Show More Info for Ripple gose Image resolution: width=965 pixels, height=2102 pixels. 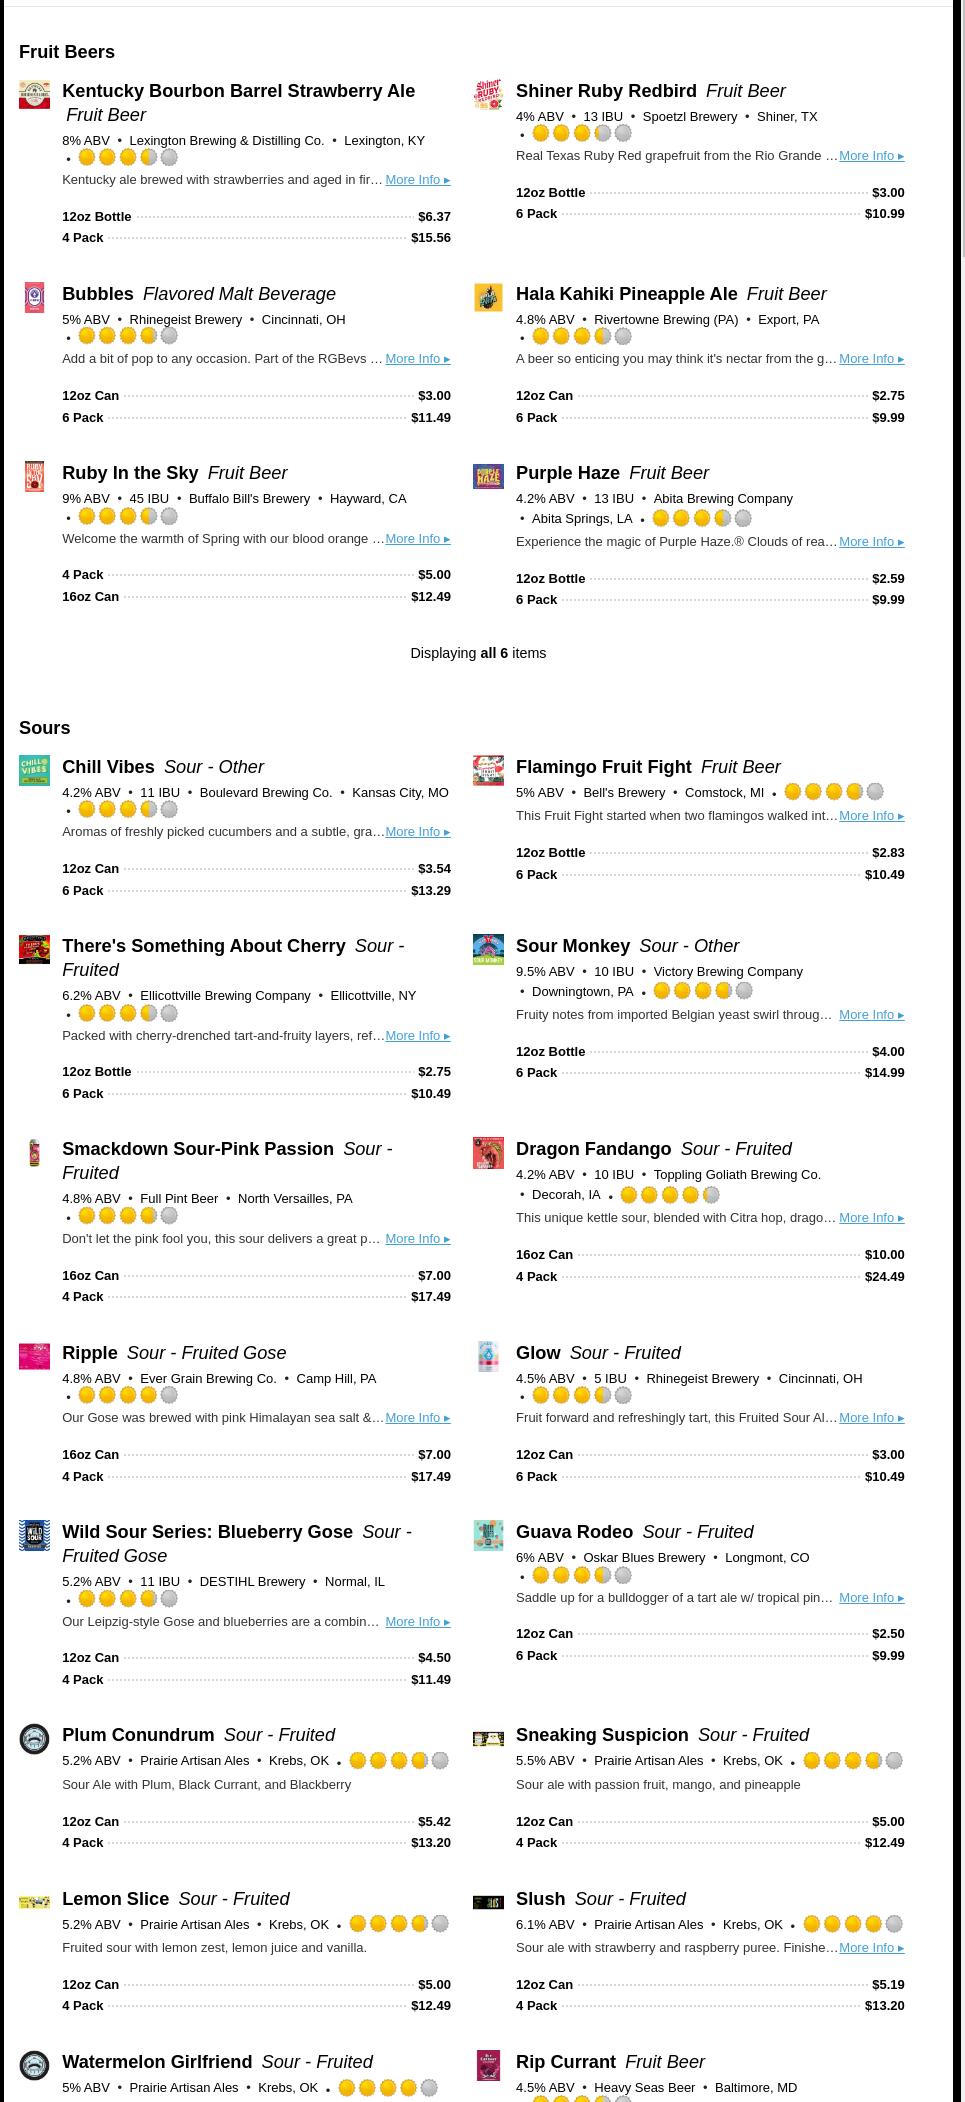click(x=417, y=1418)
